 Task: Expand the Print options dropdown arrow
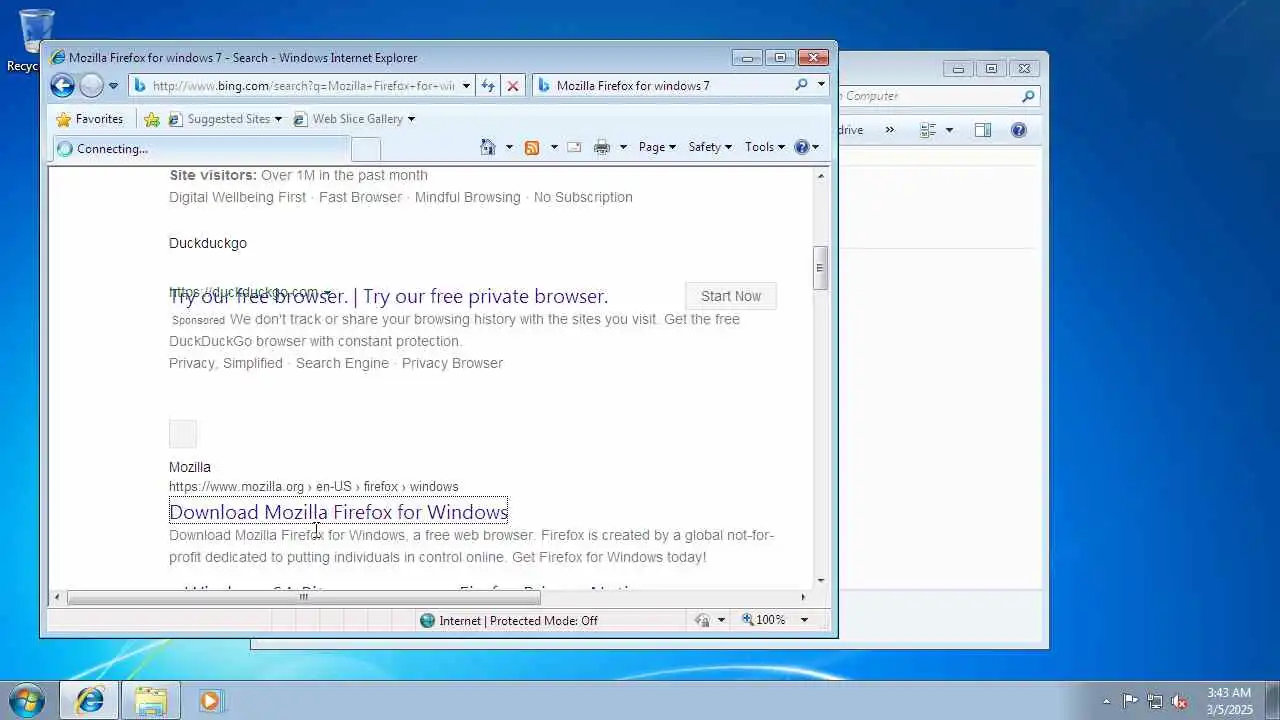point(623,147)
